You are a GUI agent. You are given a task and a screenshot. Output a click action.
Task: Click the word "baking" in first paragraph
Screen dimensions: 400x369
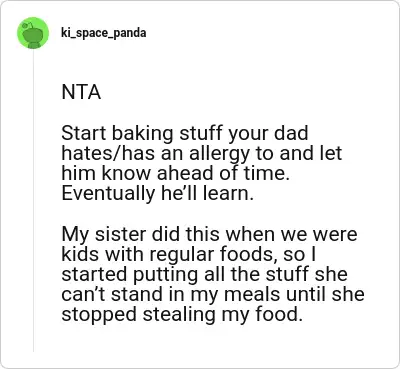(x=142, y=134)
